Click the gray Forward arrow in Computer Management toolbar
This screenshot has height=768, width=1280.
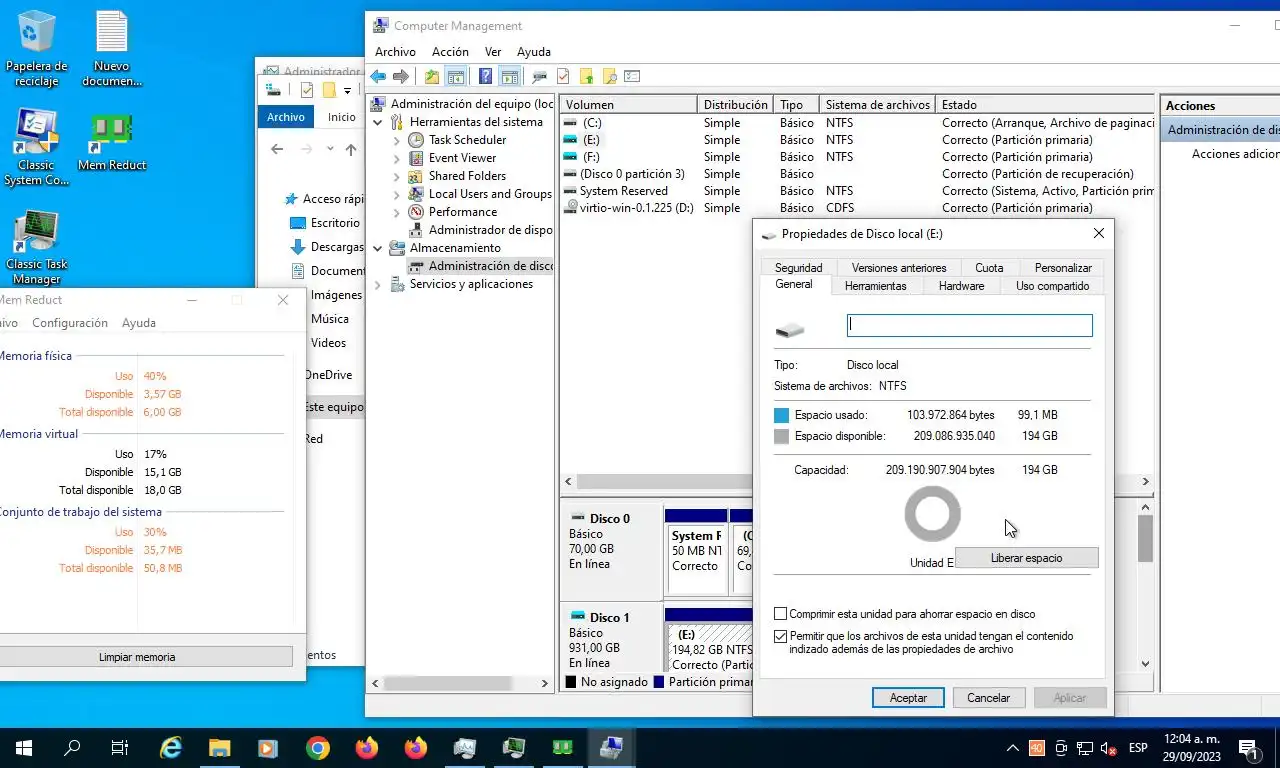(x=401, y=76)
